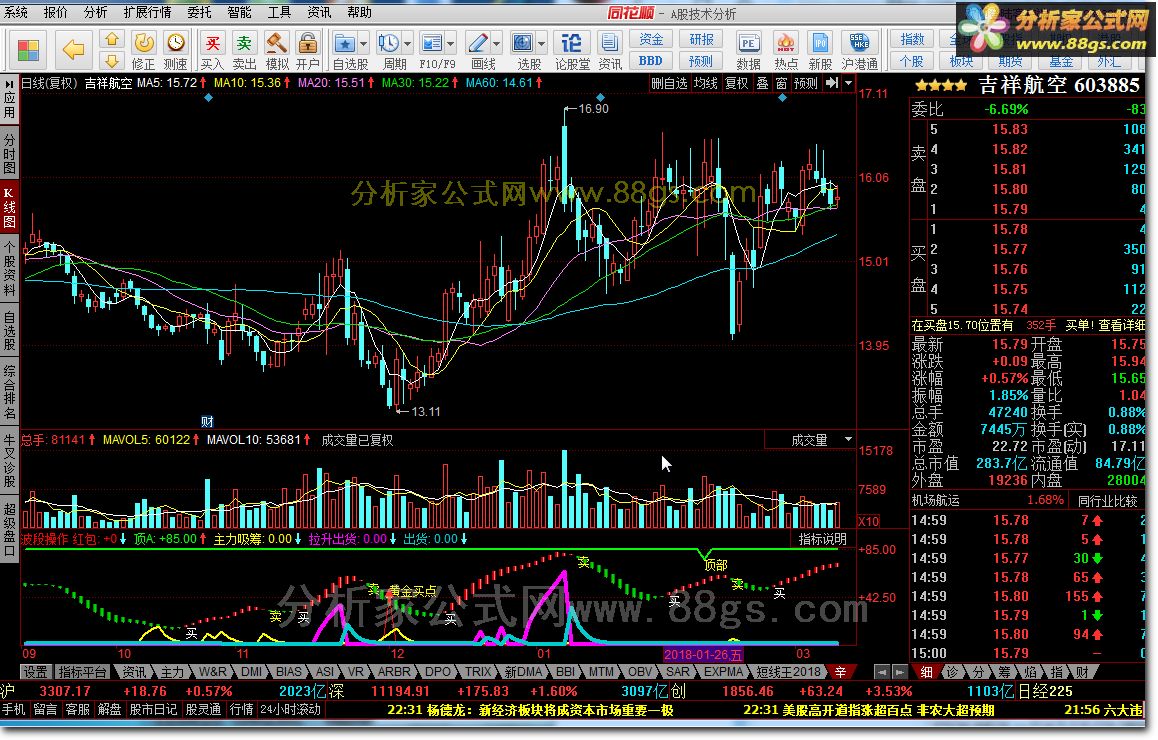The image size is (1158, 740).
Task: Click the 新股 IPO icon
Action: pos(820,50)
